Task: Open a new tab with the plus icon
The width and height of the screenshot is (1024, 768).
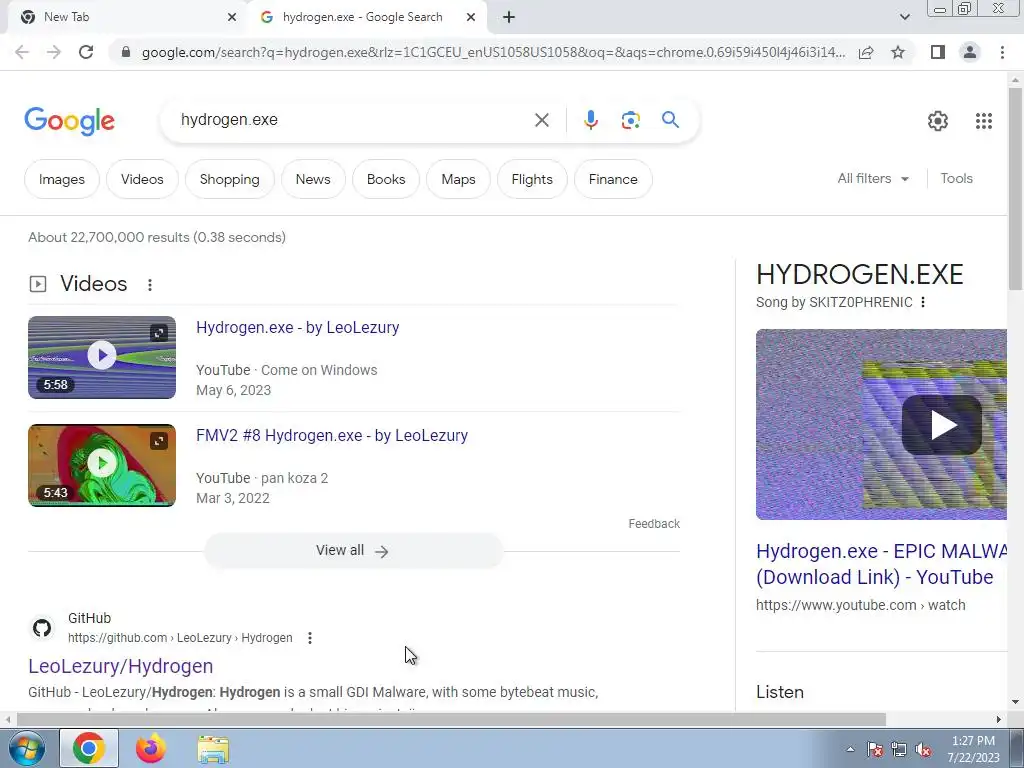Action: click(509, 18)
